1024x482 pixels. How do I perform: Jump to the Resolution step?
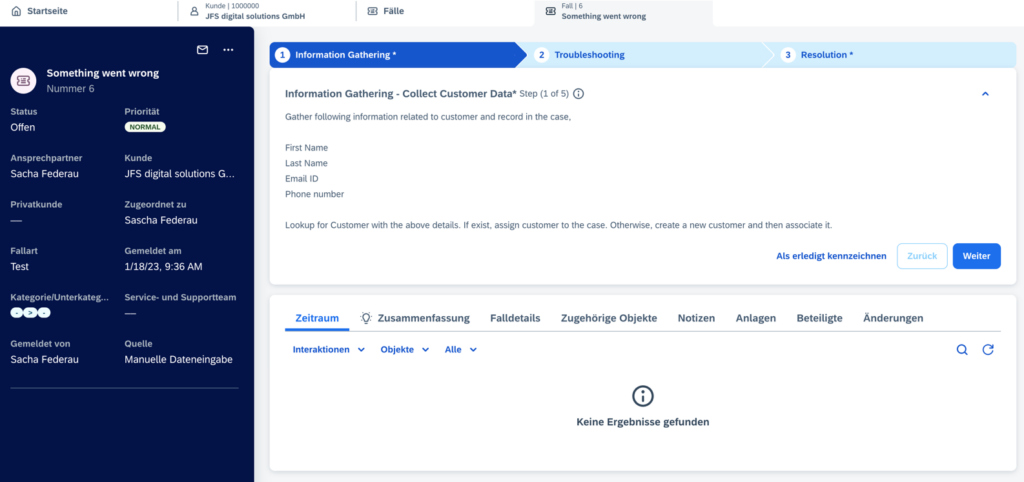826,55
